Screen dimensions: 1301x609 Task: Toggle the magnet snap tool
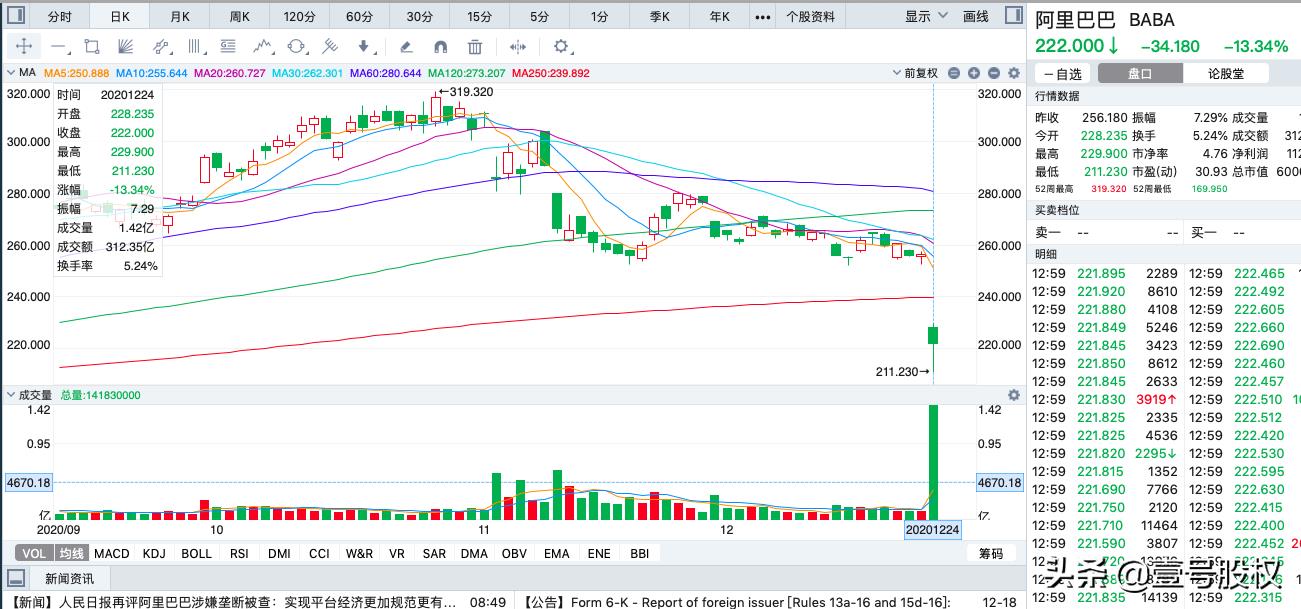pyautogui.click(x=440, y=47)
